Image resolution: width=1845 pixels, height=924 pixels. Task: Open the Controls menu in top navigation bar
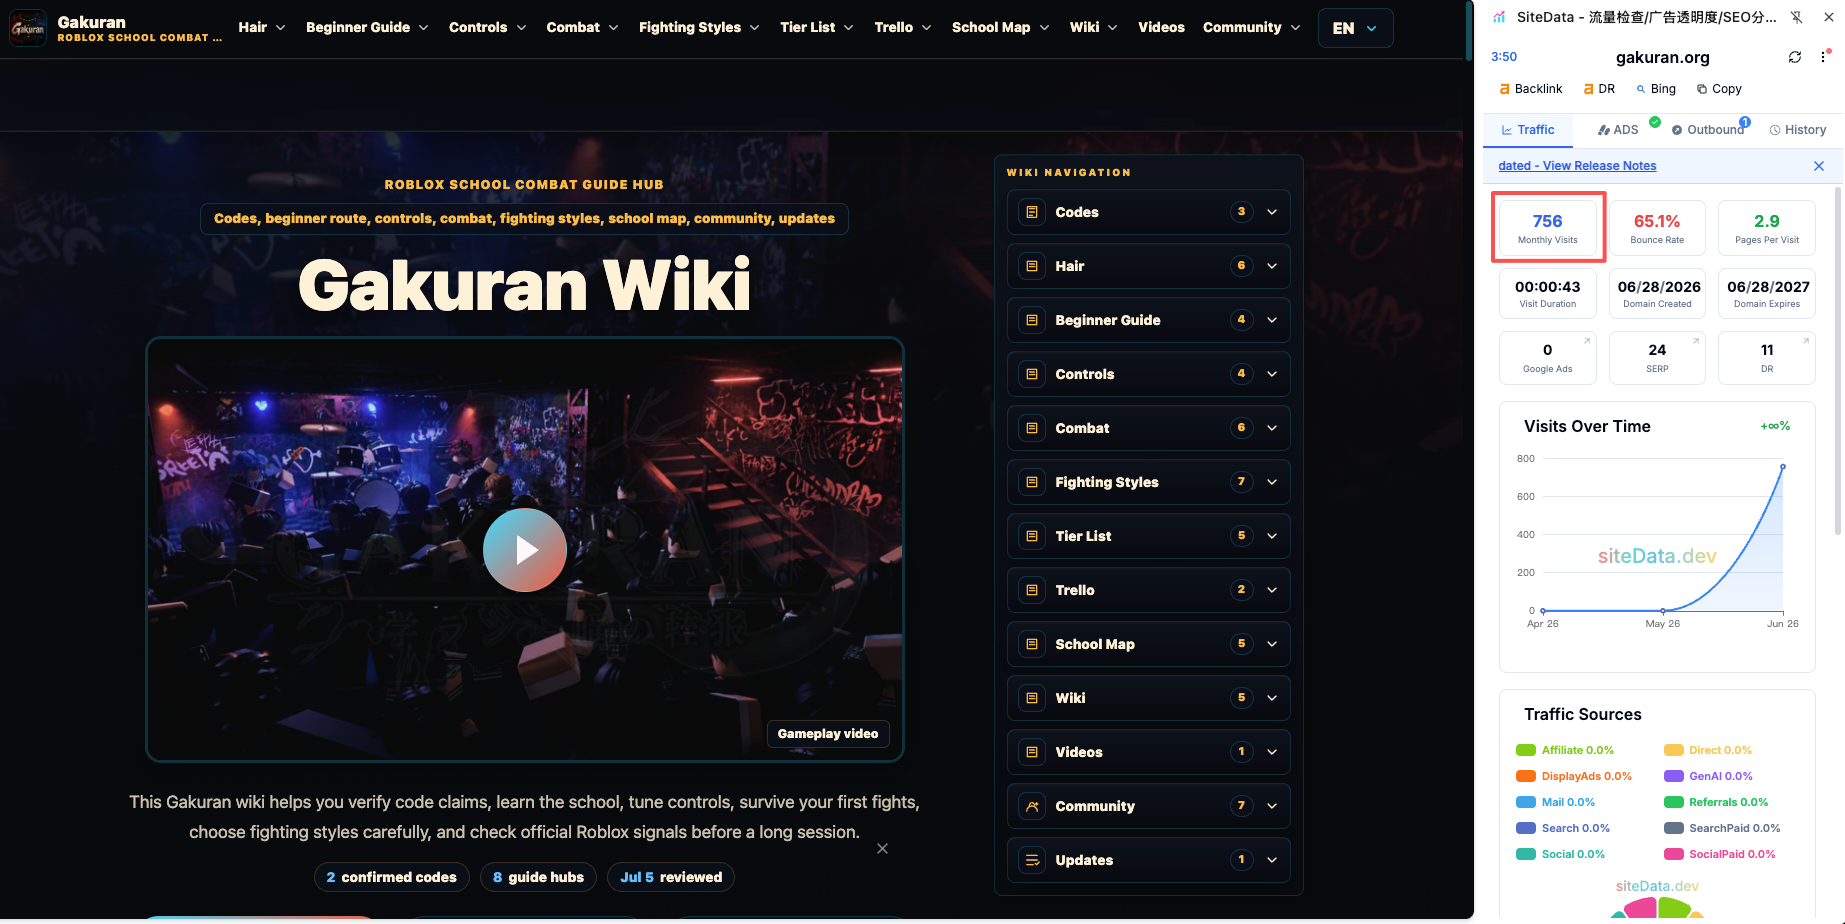point(487,27)
